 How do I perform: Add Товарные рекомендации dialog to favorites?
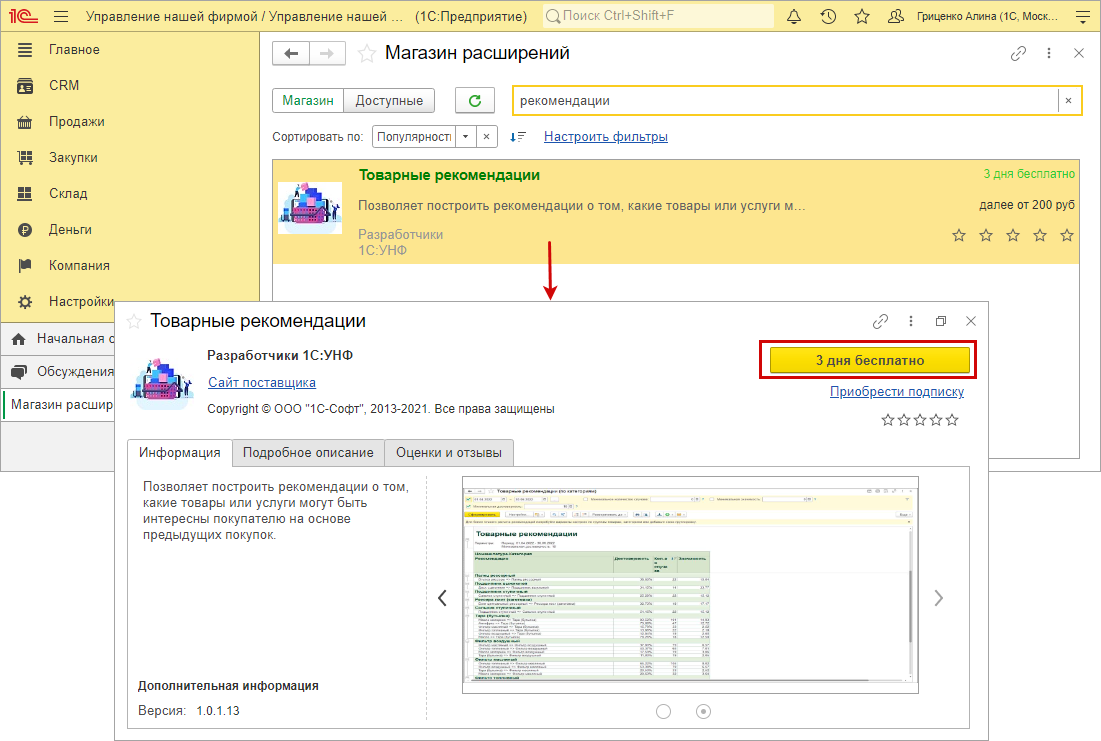point(134,322)
